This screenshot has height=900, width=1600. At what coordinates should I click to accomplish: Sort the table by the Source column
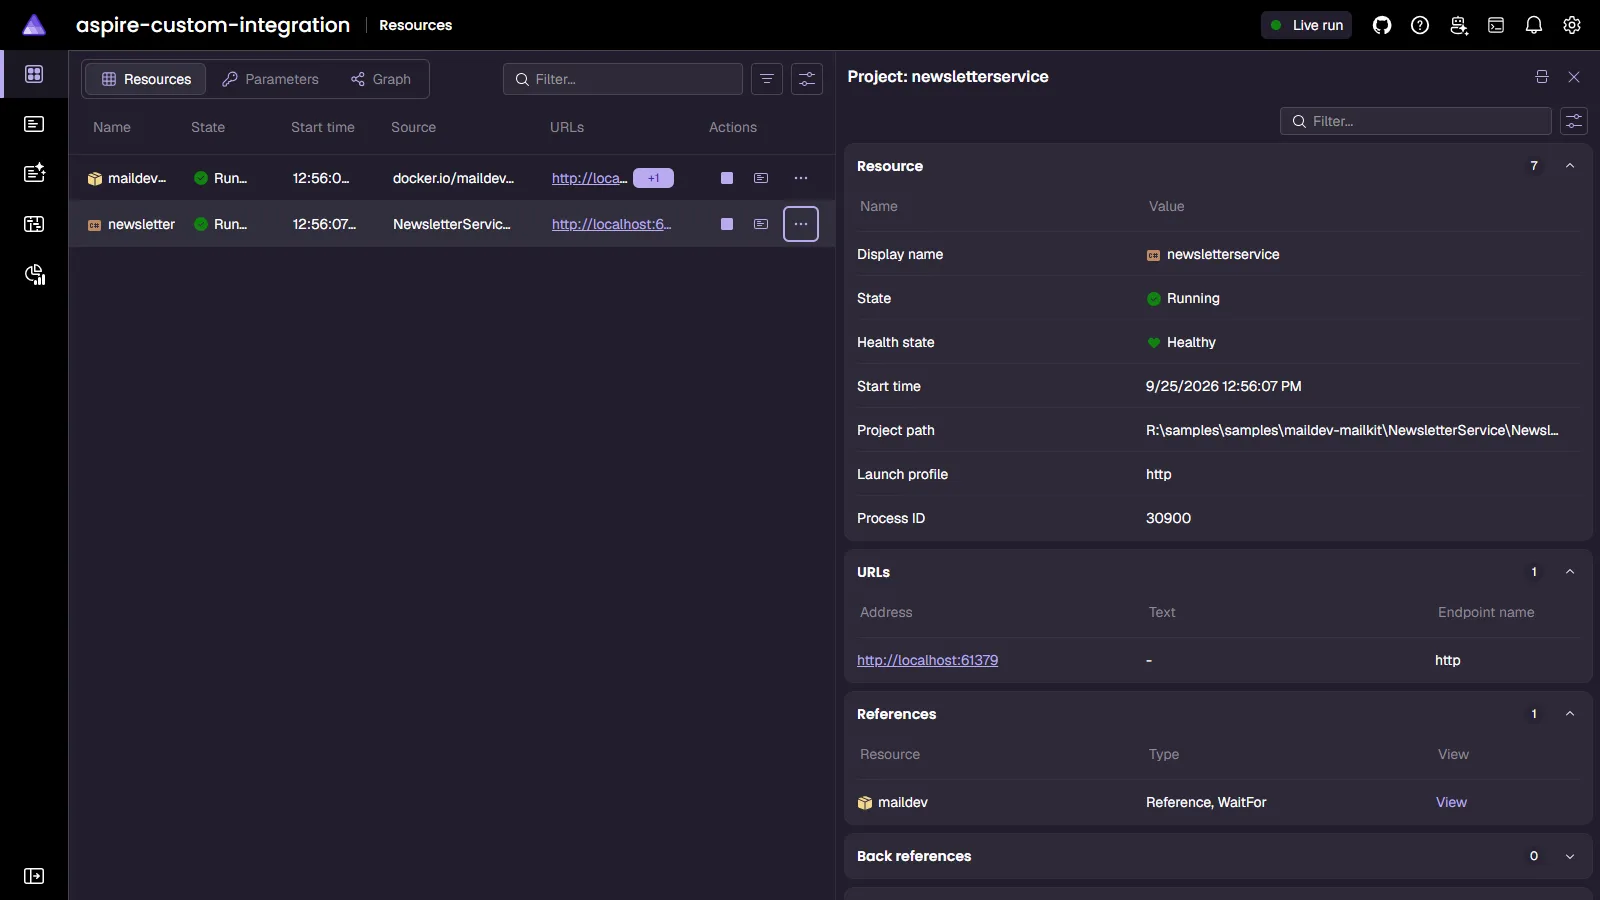(413, 127)
